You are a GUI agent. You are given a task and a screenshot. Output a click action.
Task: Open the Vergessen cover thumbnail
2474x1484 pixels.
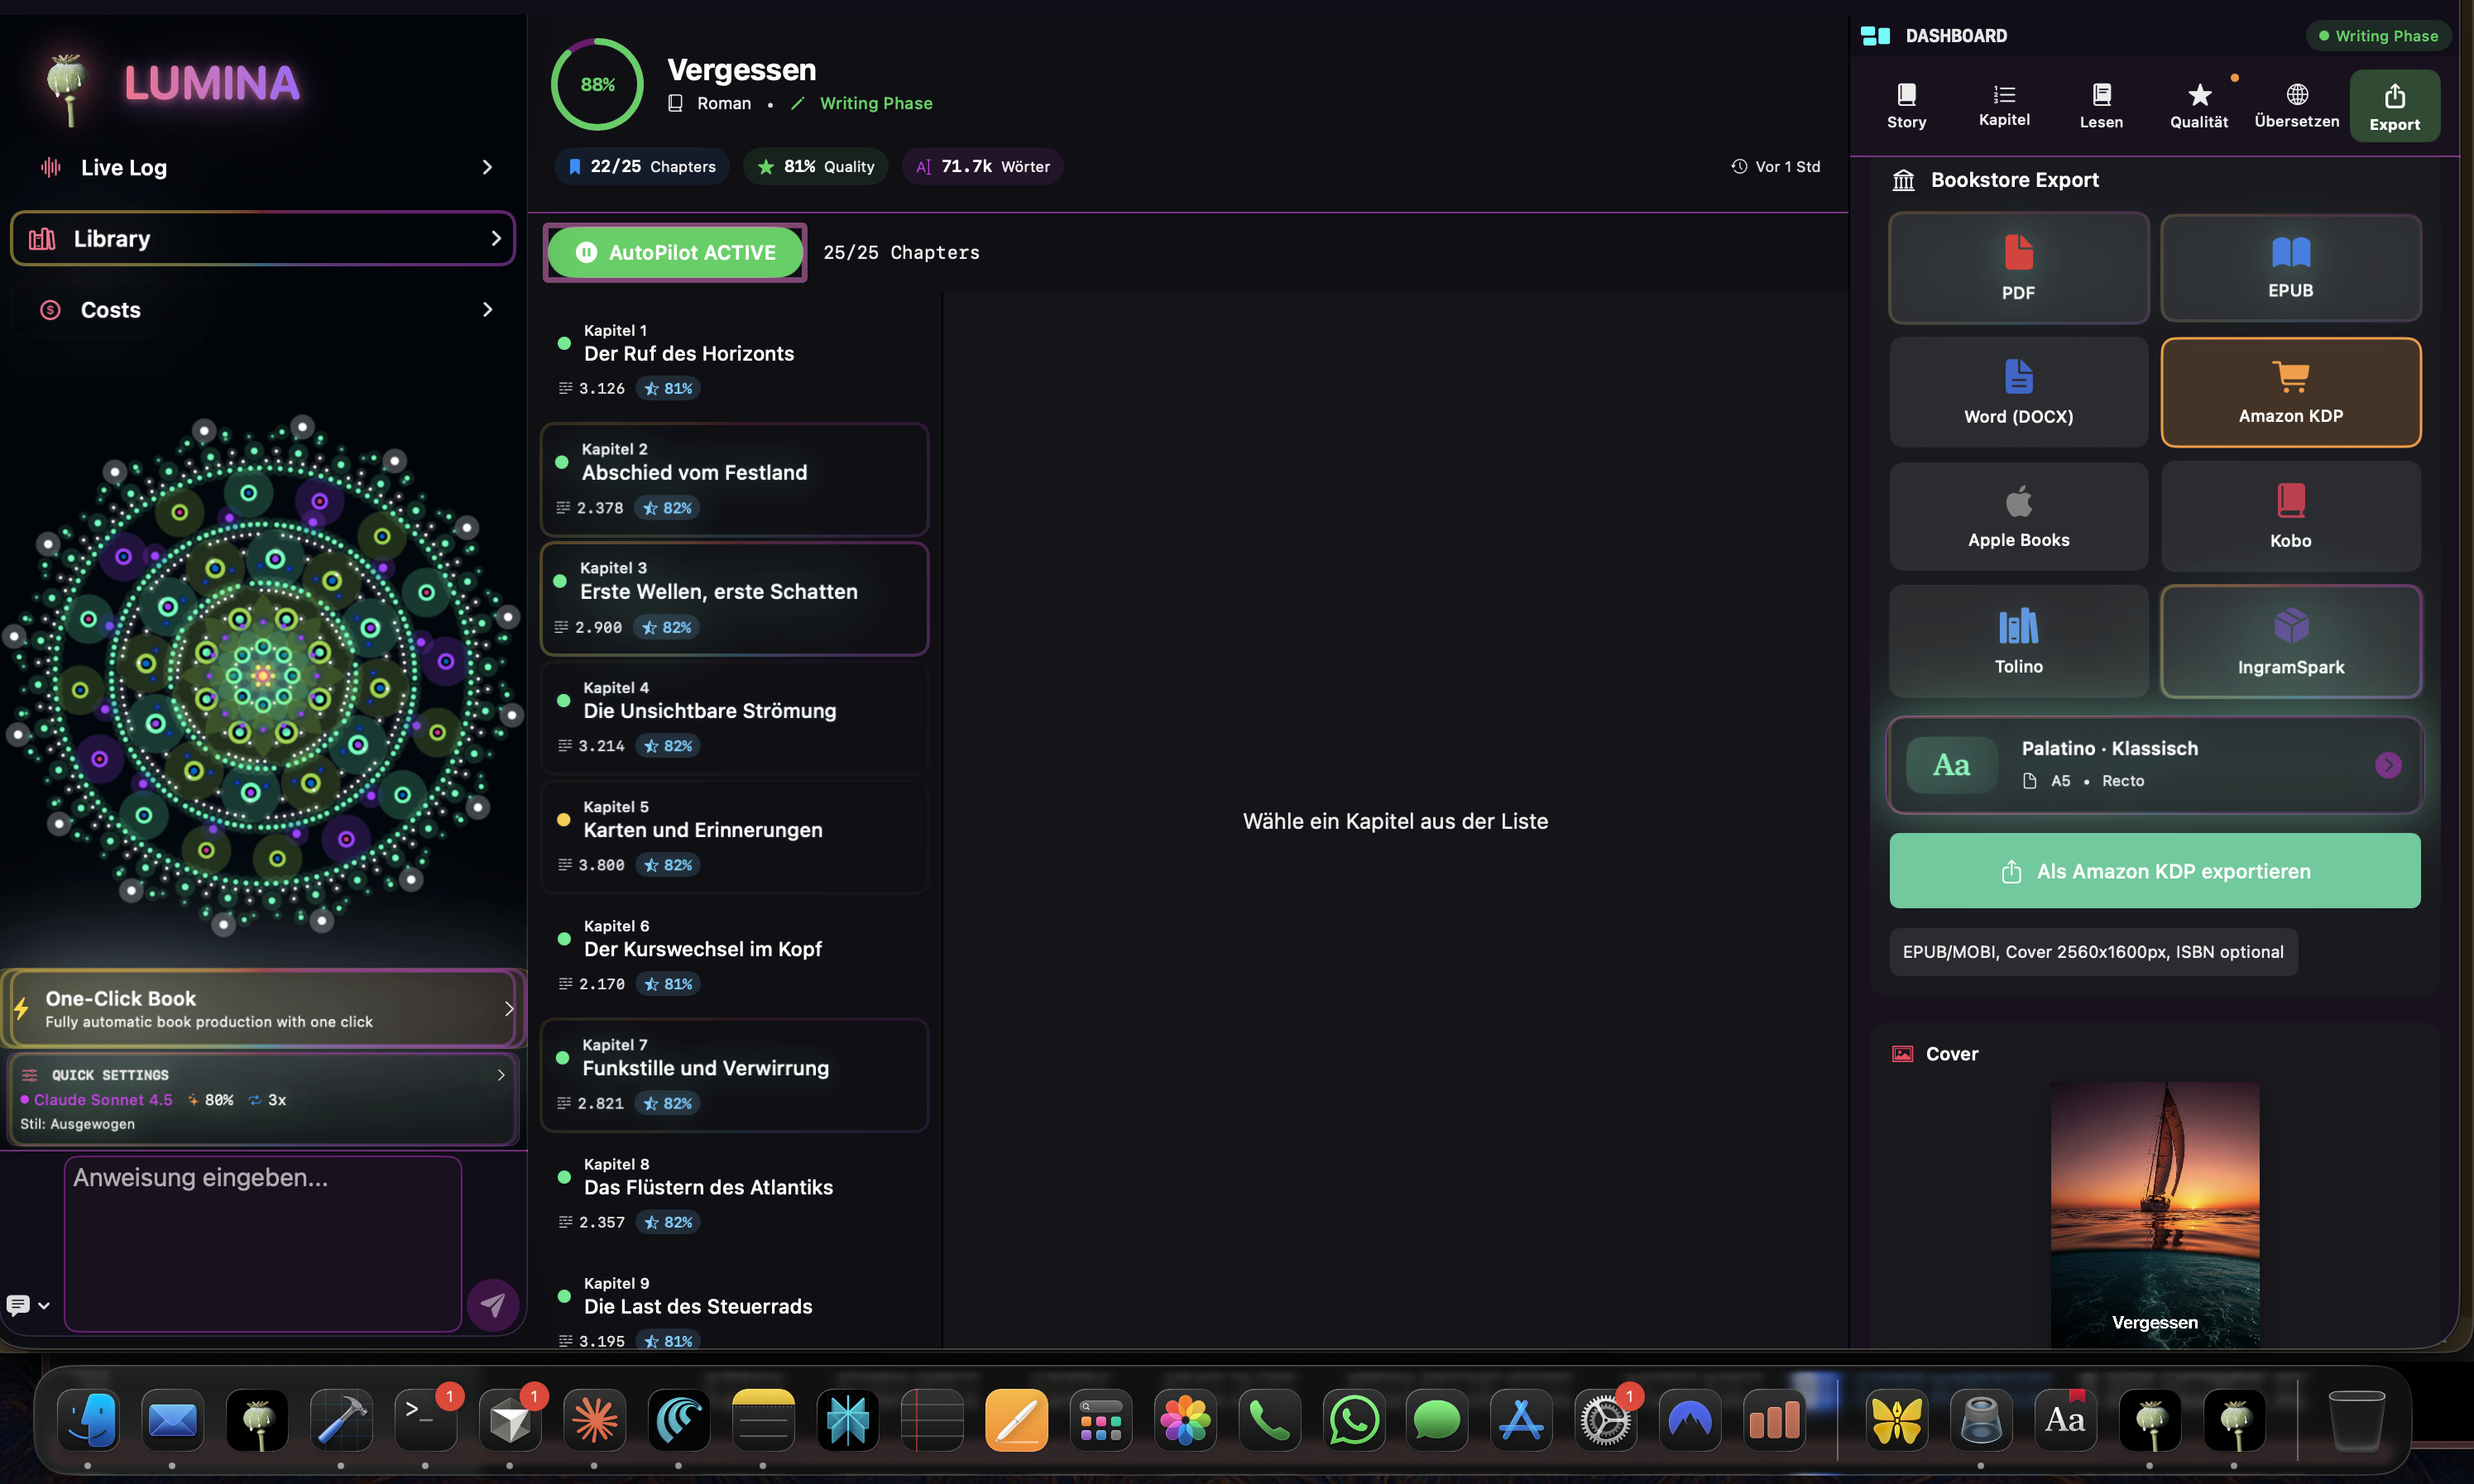tap(2154, 1210)
